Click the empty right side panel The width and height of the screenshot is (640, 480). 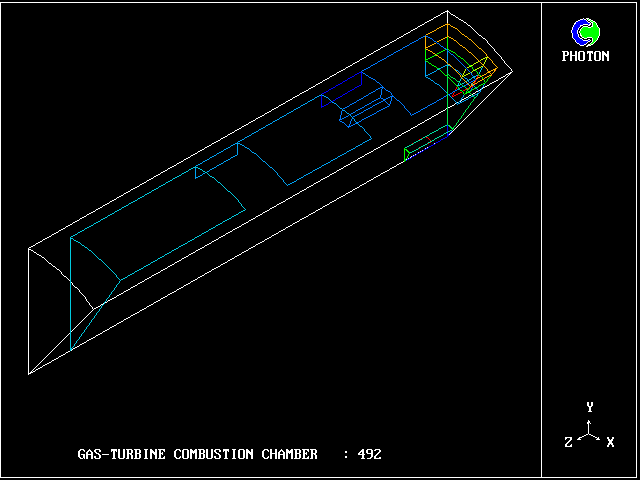pyautogui.click(x=590, y=230)
